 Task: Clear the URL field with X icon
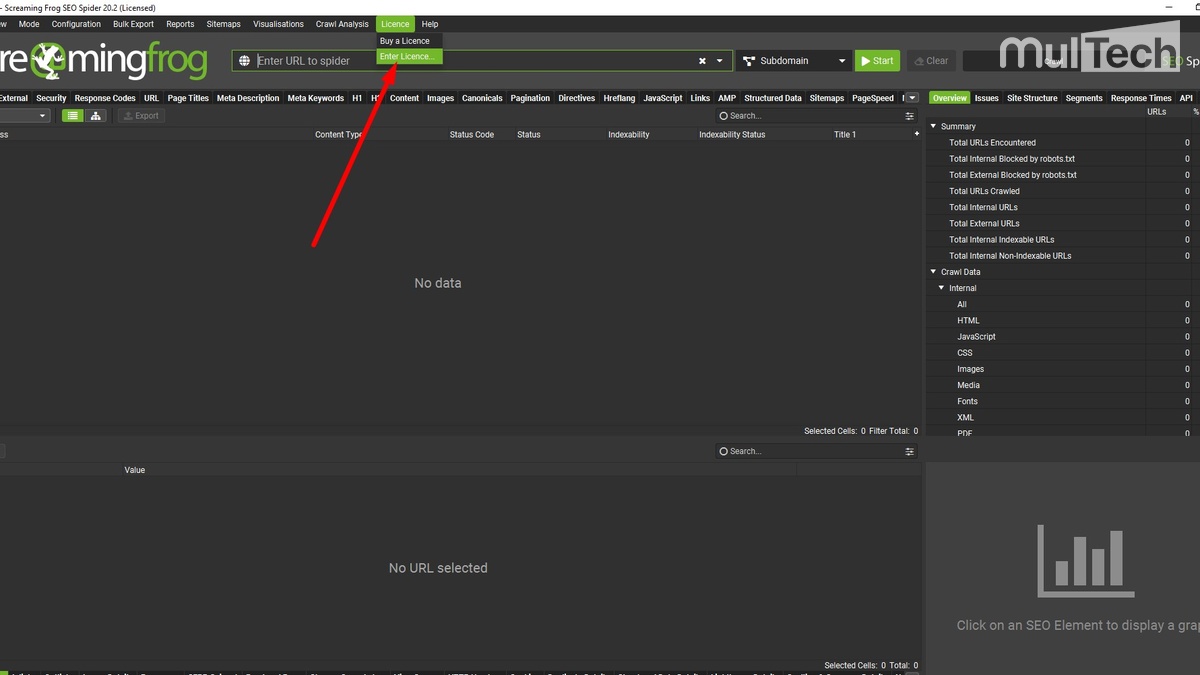click(x=702, y=61)
